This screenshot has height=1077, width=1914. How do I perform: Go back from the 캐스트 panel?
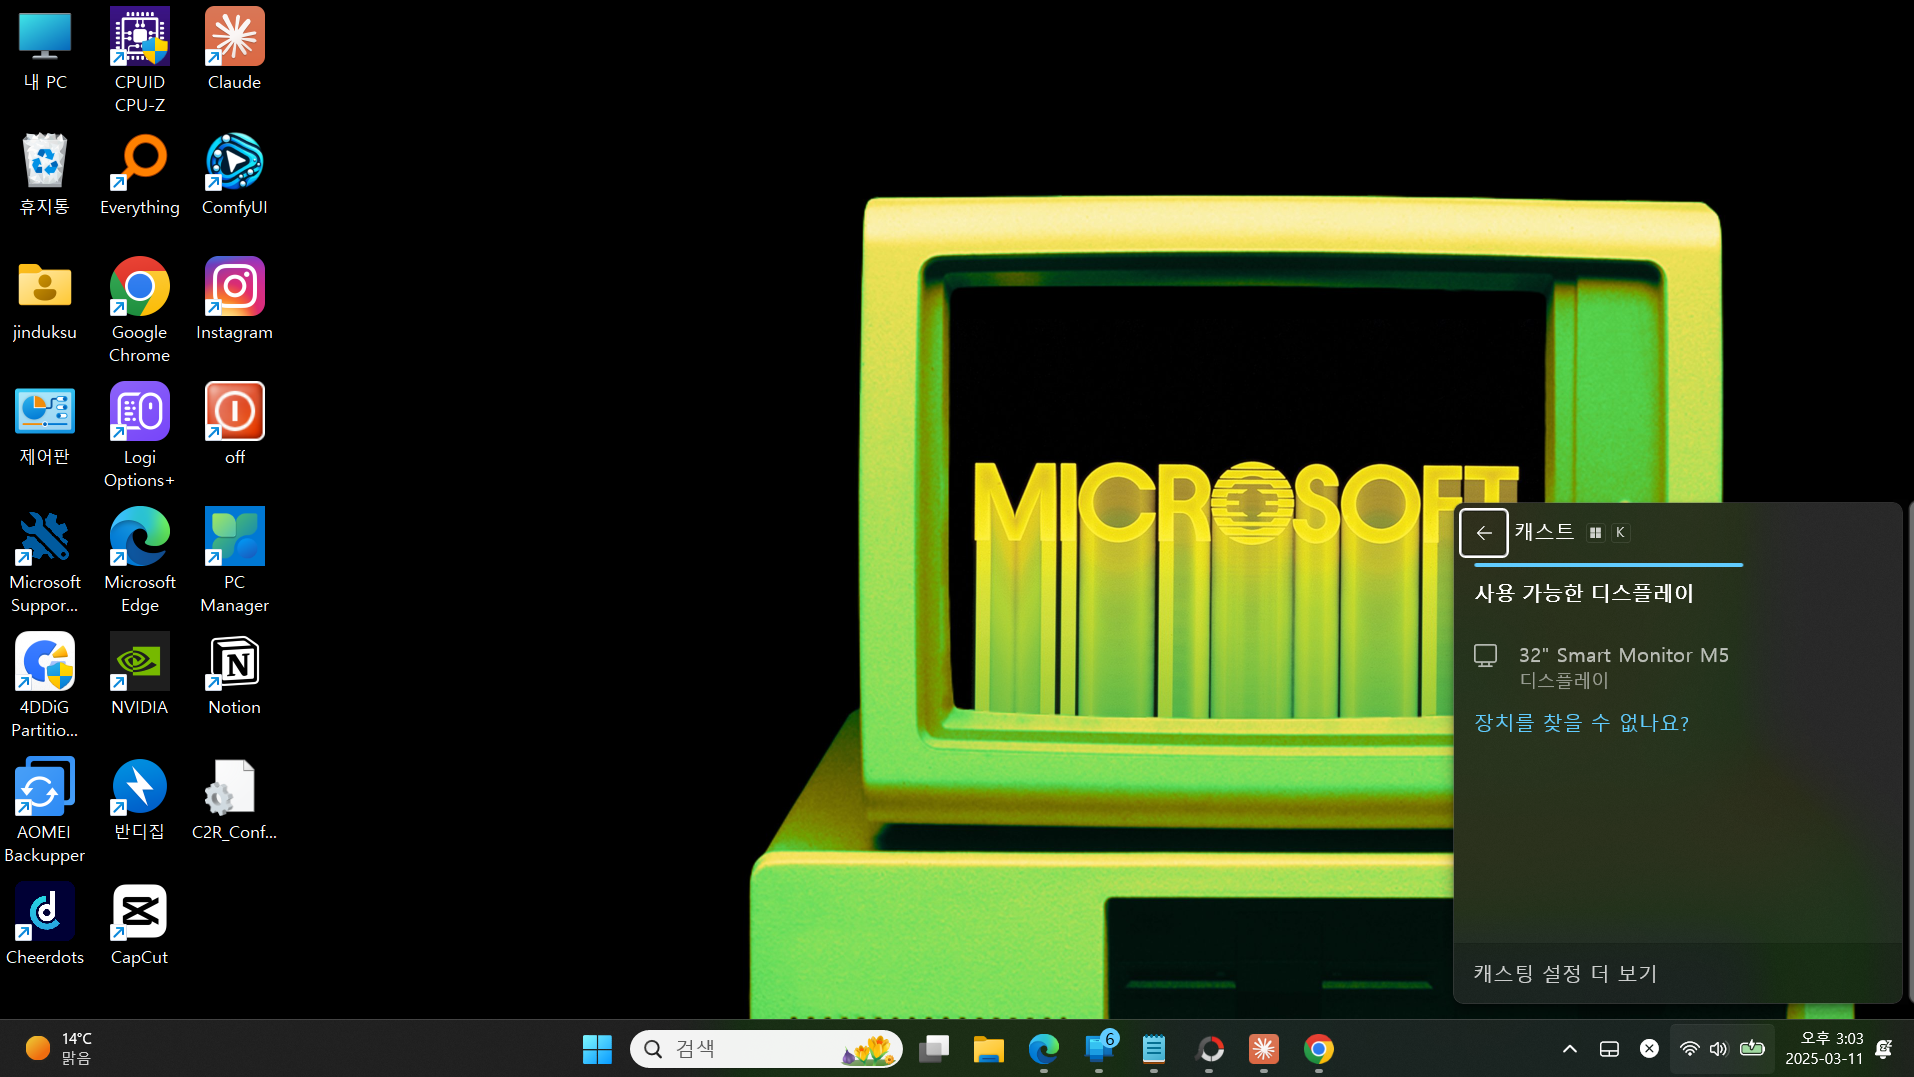click(1483, 533)
